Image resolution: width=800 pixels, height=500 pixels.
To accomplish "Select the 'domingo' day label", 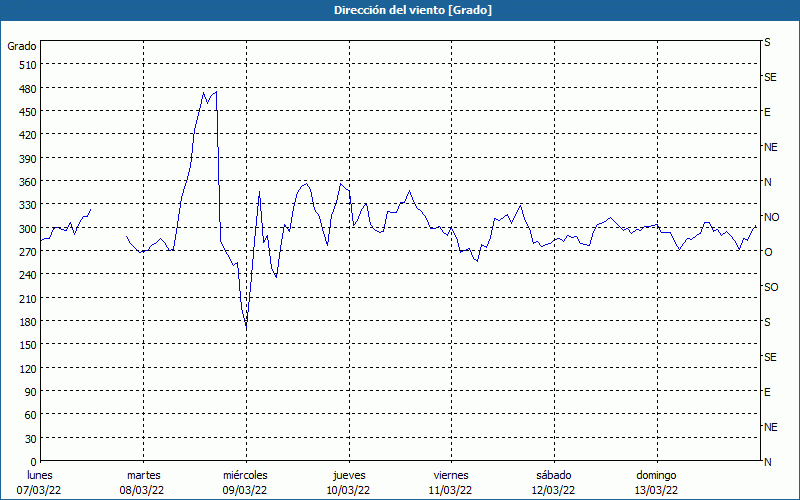I will tap(656, 475).
